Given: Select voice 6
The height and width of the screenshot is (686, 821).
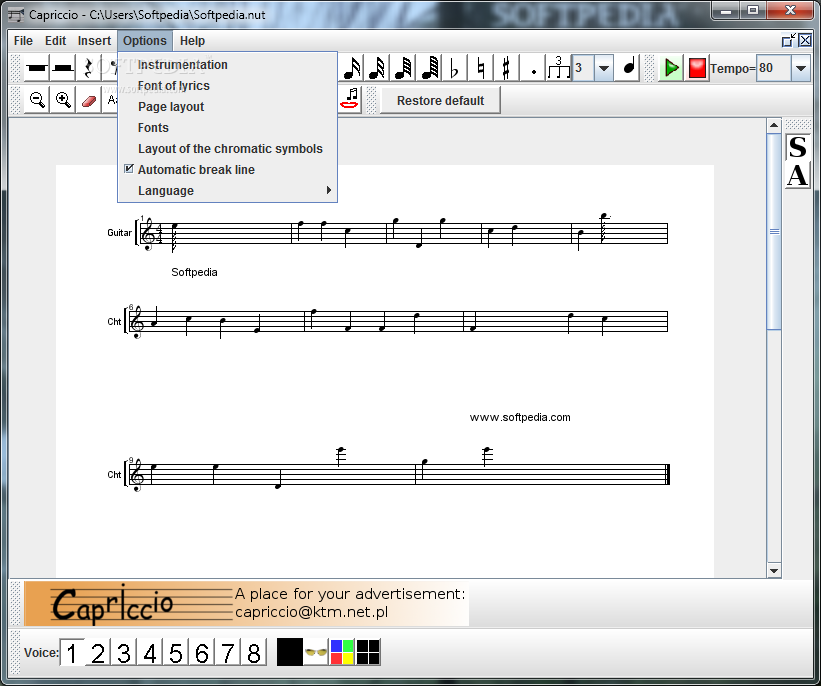Looking at the screenshot, I should click(x=202, y=653).
